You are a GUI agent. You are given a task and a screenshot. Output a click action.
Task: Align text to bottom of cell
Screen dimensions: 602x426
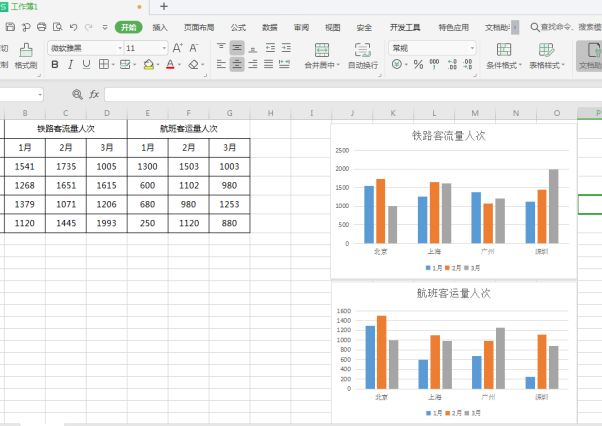point(253,48)
